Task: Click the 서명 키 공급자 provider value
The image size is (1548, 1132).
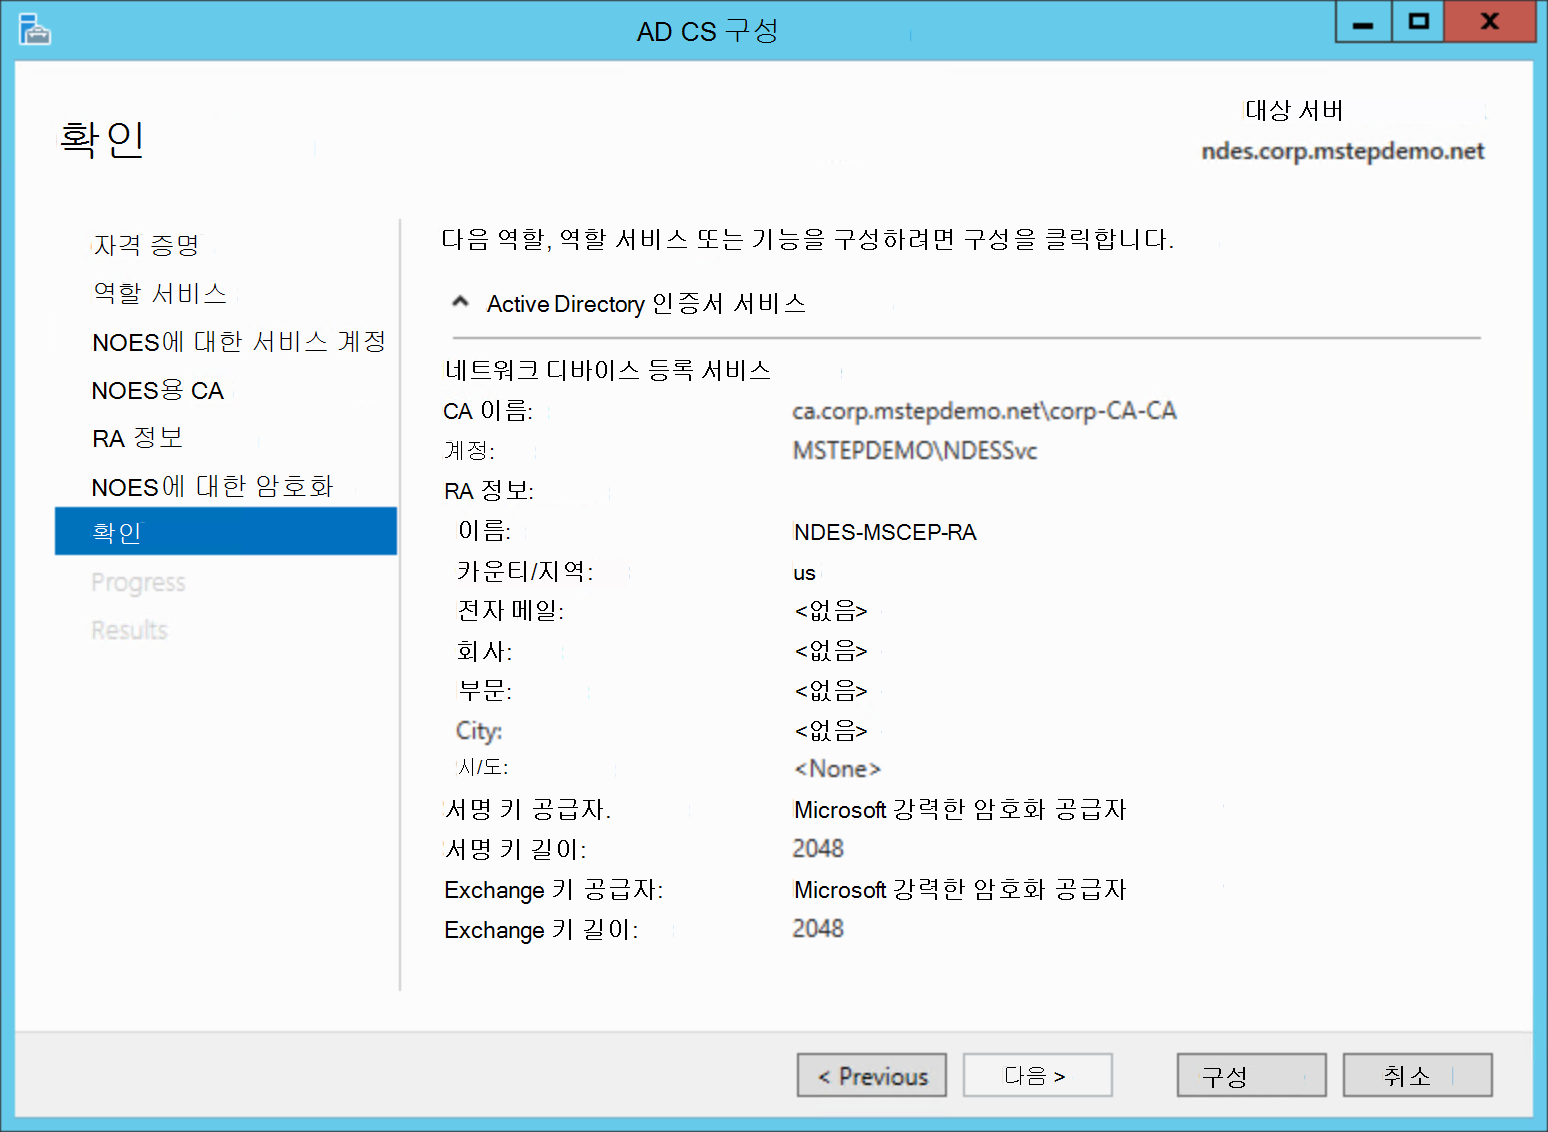Action: pyautogui.click(x=960, y=809)
